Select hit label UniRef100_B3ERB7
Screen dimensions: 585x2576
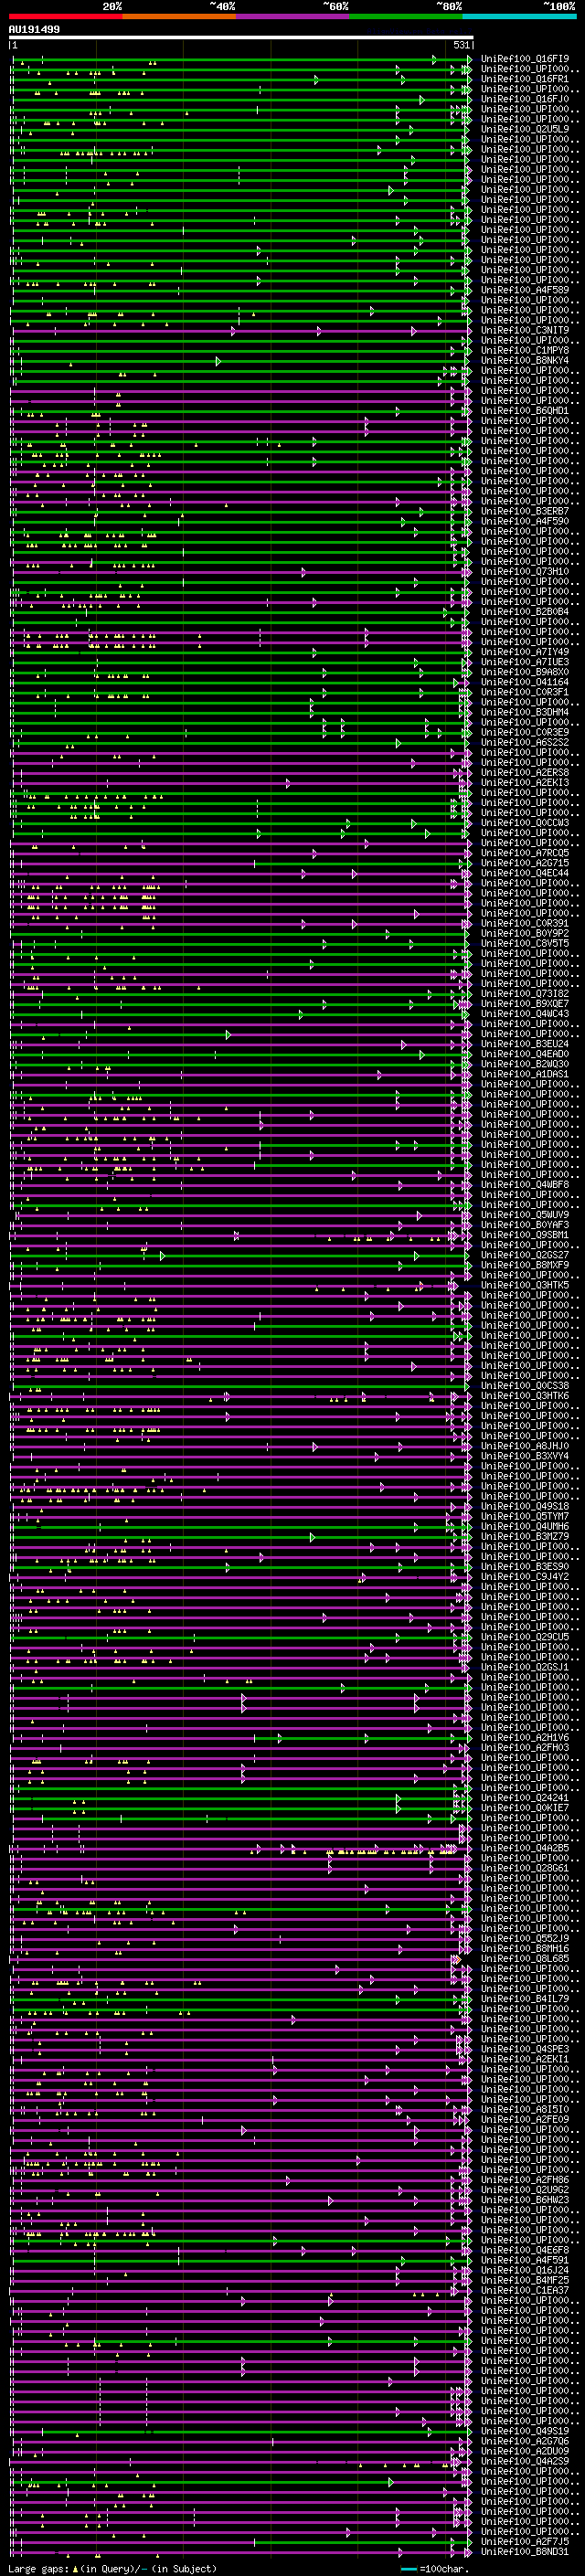(x=525, y=511)
